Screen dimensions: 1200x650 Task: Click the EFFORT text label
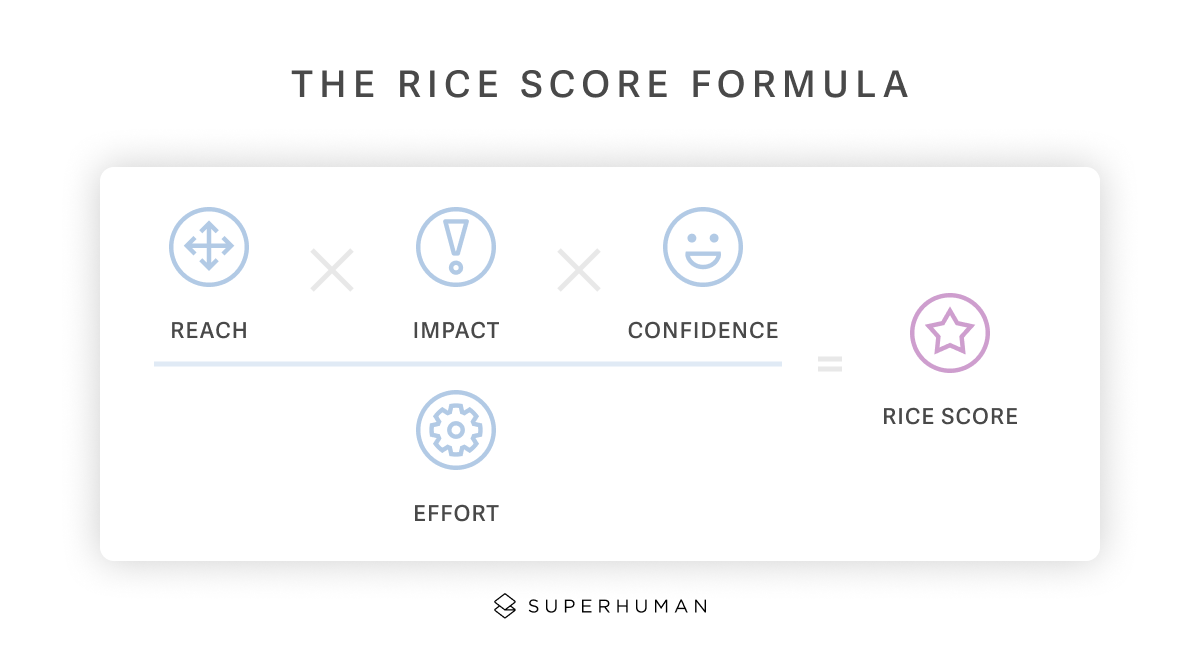[x=456, y=514]
